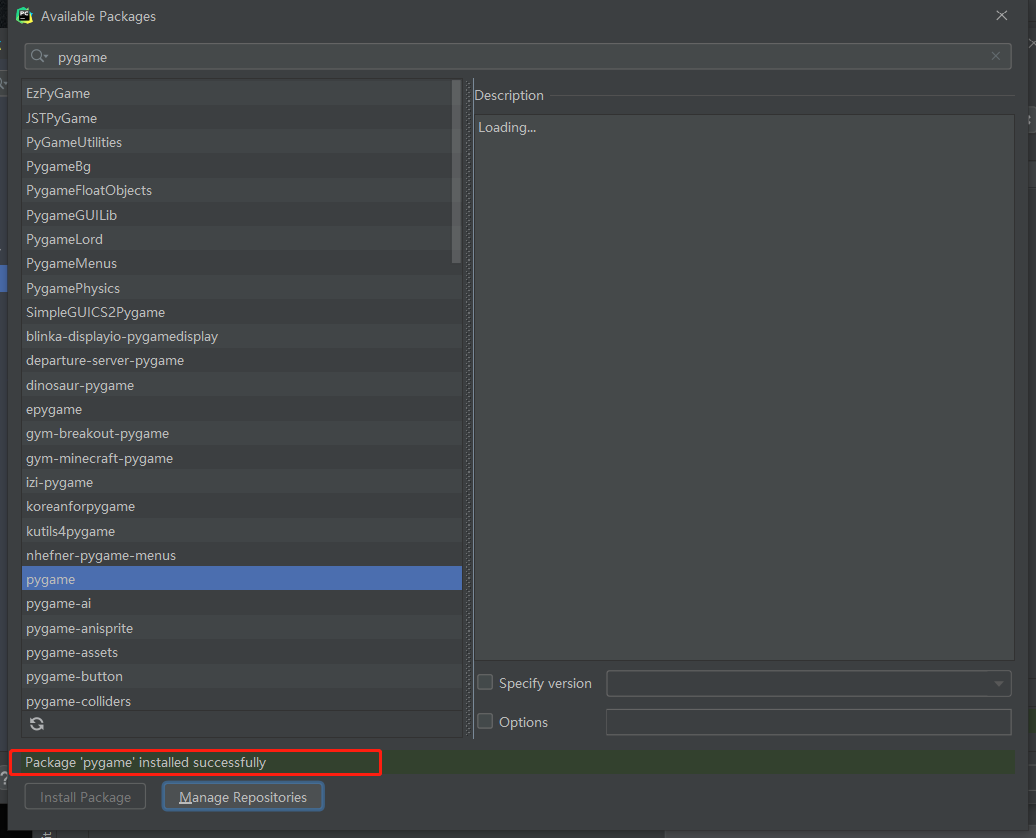Select pygame-anisprite package

click(242, 628)
